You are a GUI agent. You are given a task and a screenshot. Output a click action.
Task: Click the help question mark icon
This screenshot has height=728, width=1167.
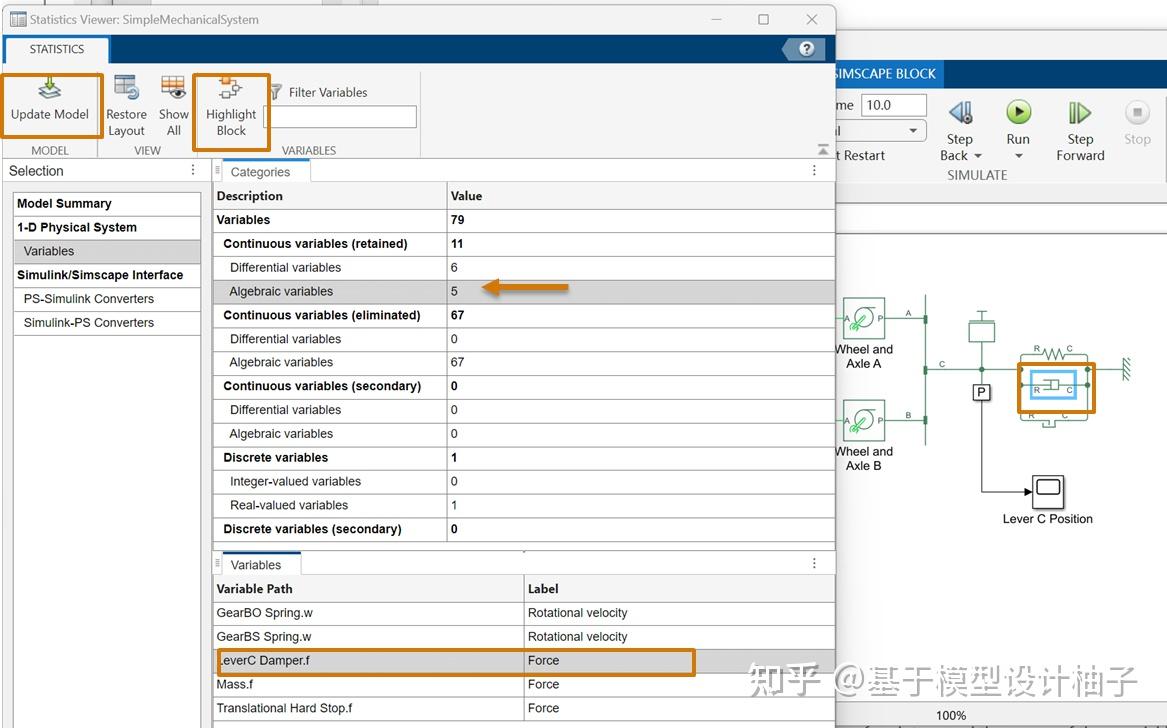[x=804, y=48]
